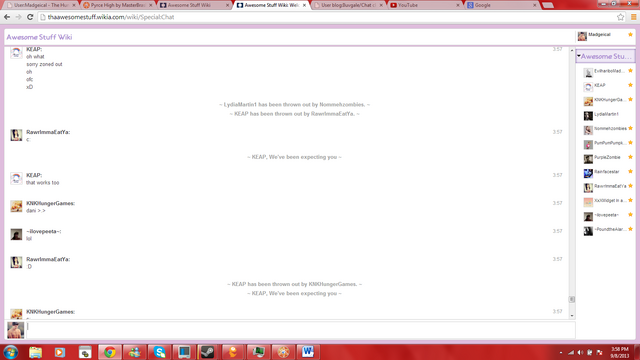The width and height of the screenshot is (640, 360).
Task: Click the network signal tray icon
Action: [x=571, y=352]
